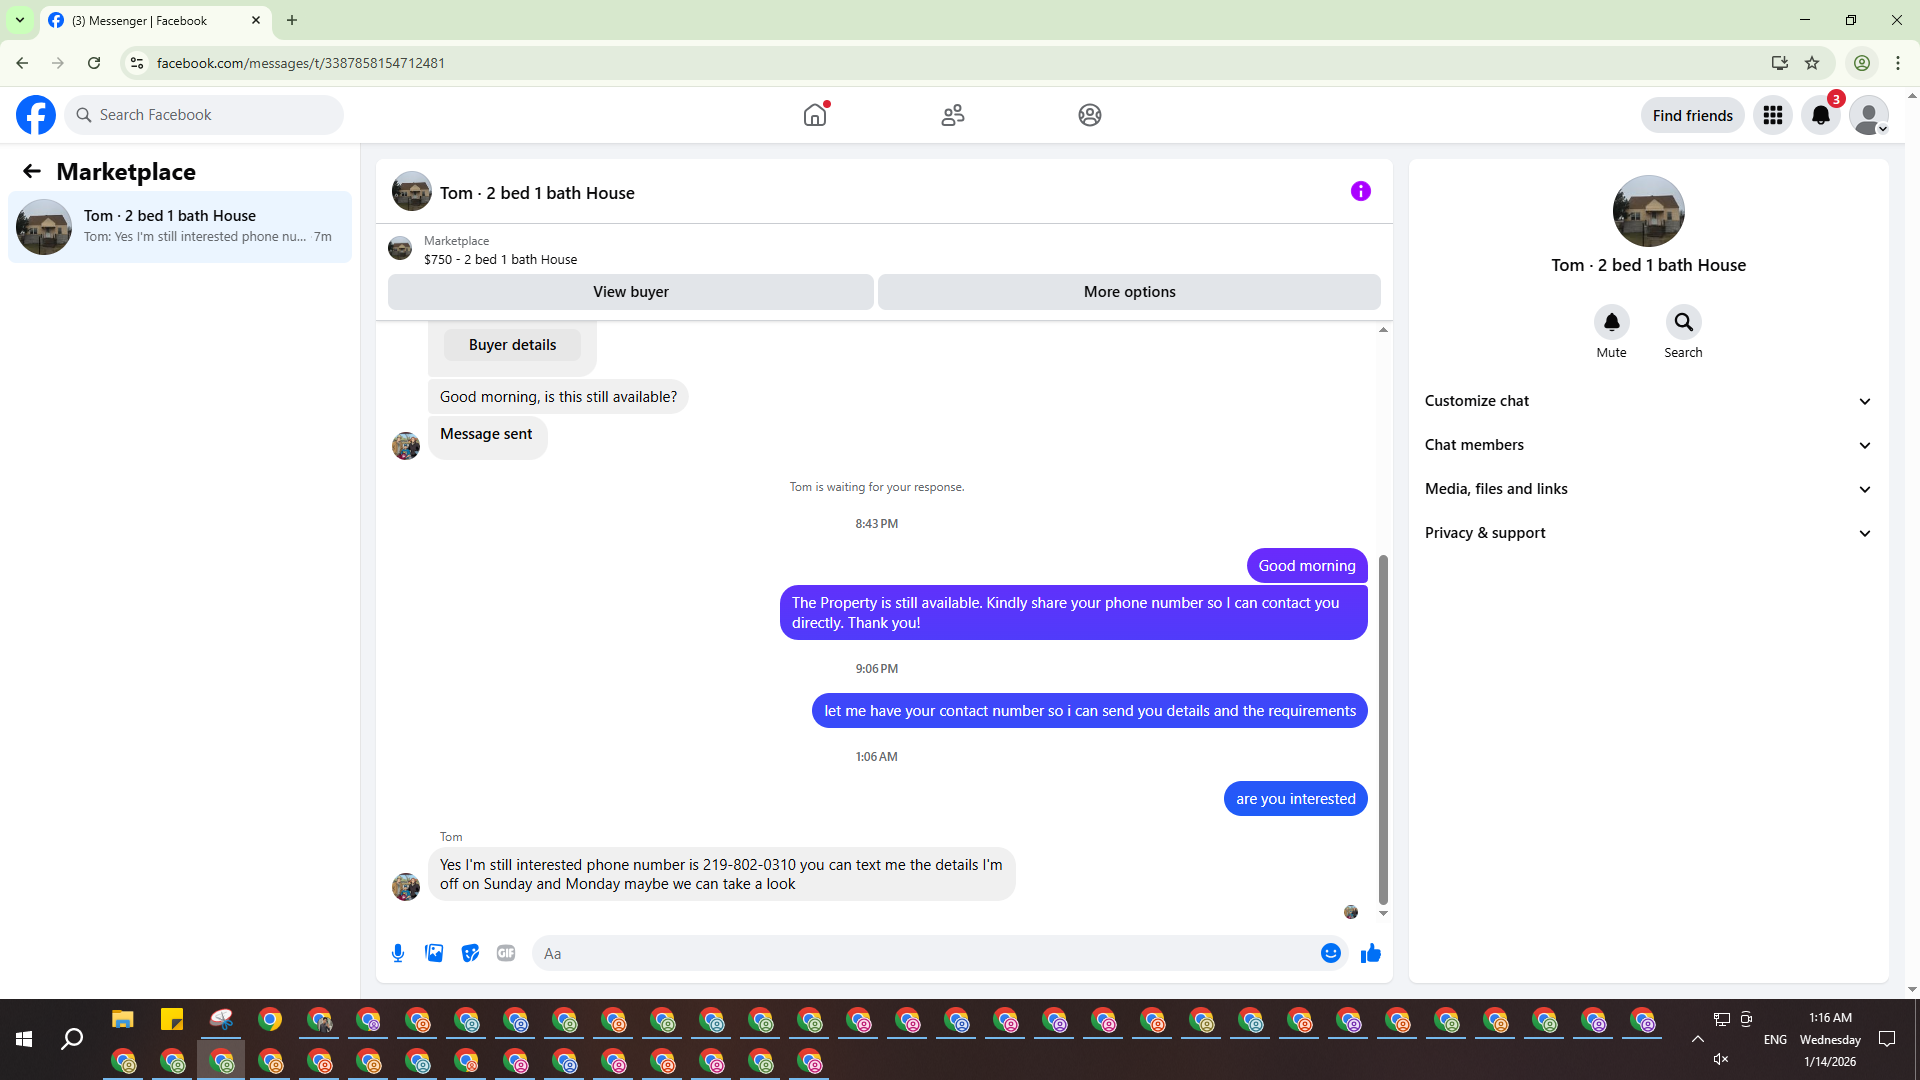Click the View buyer button
1920x1080 pixels.
click(x=630, y=292)
